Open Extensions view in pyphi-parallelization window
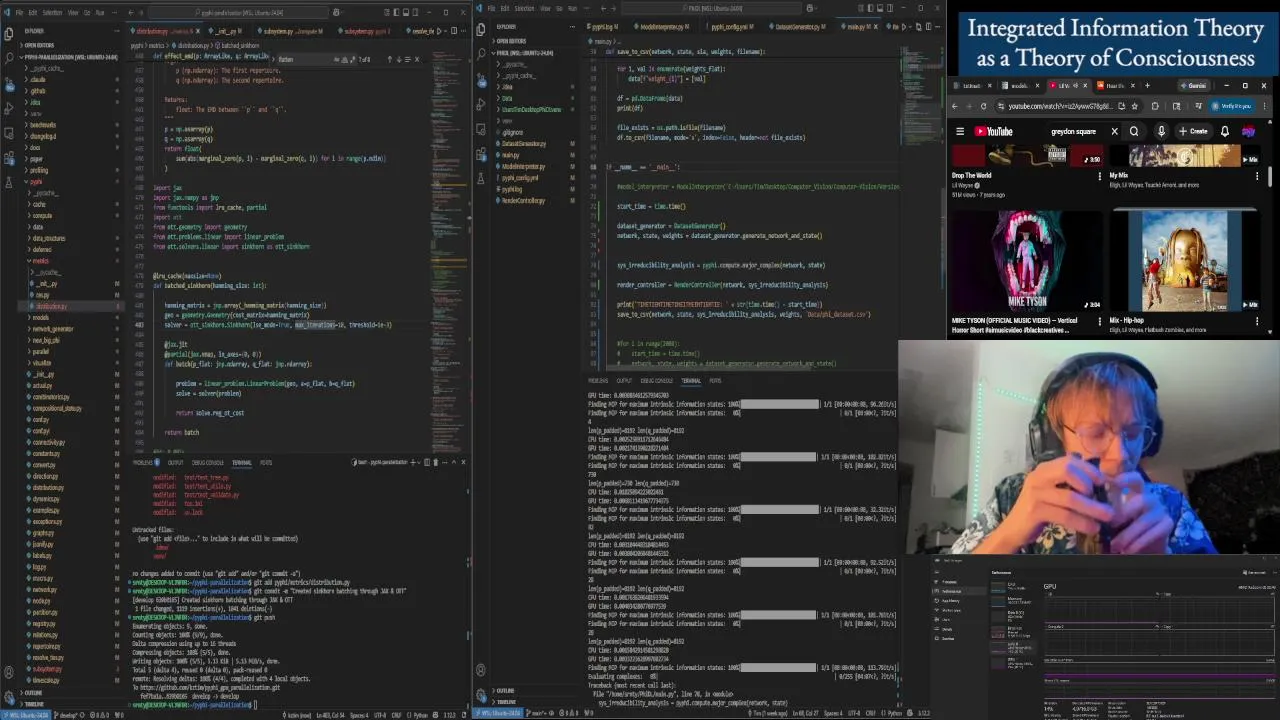Image resolution: width=1280 pixels, height=720 pixels. point(9,158)
